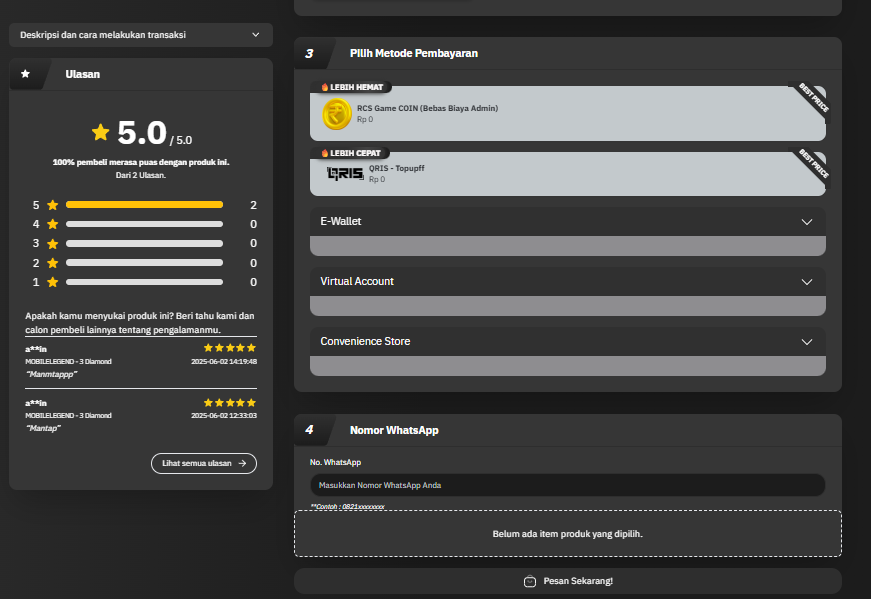Open Lihat semua ulasan reviews link
Image resolution: width=871 pixels, height=599 pixels.
click(x=203, y=464)
